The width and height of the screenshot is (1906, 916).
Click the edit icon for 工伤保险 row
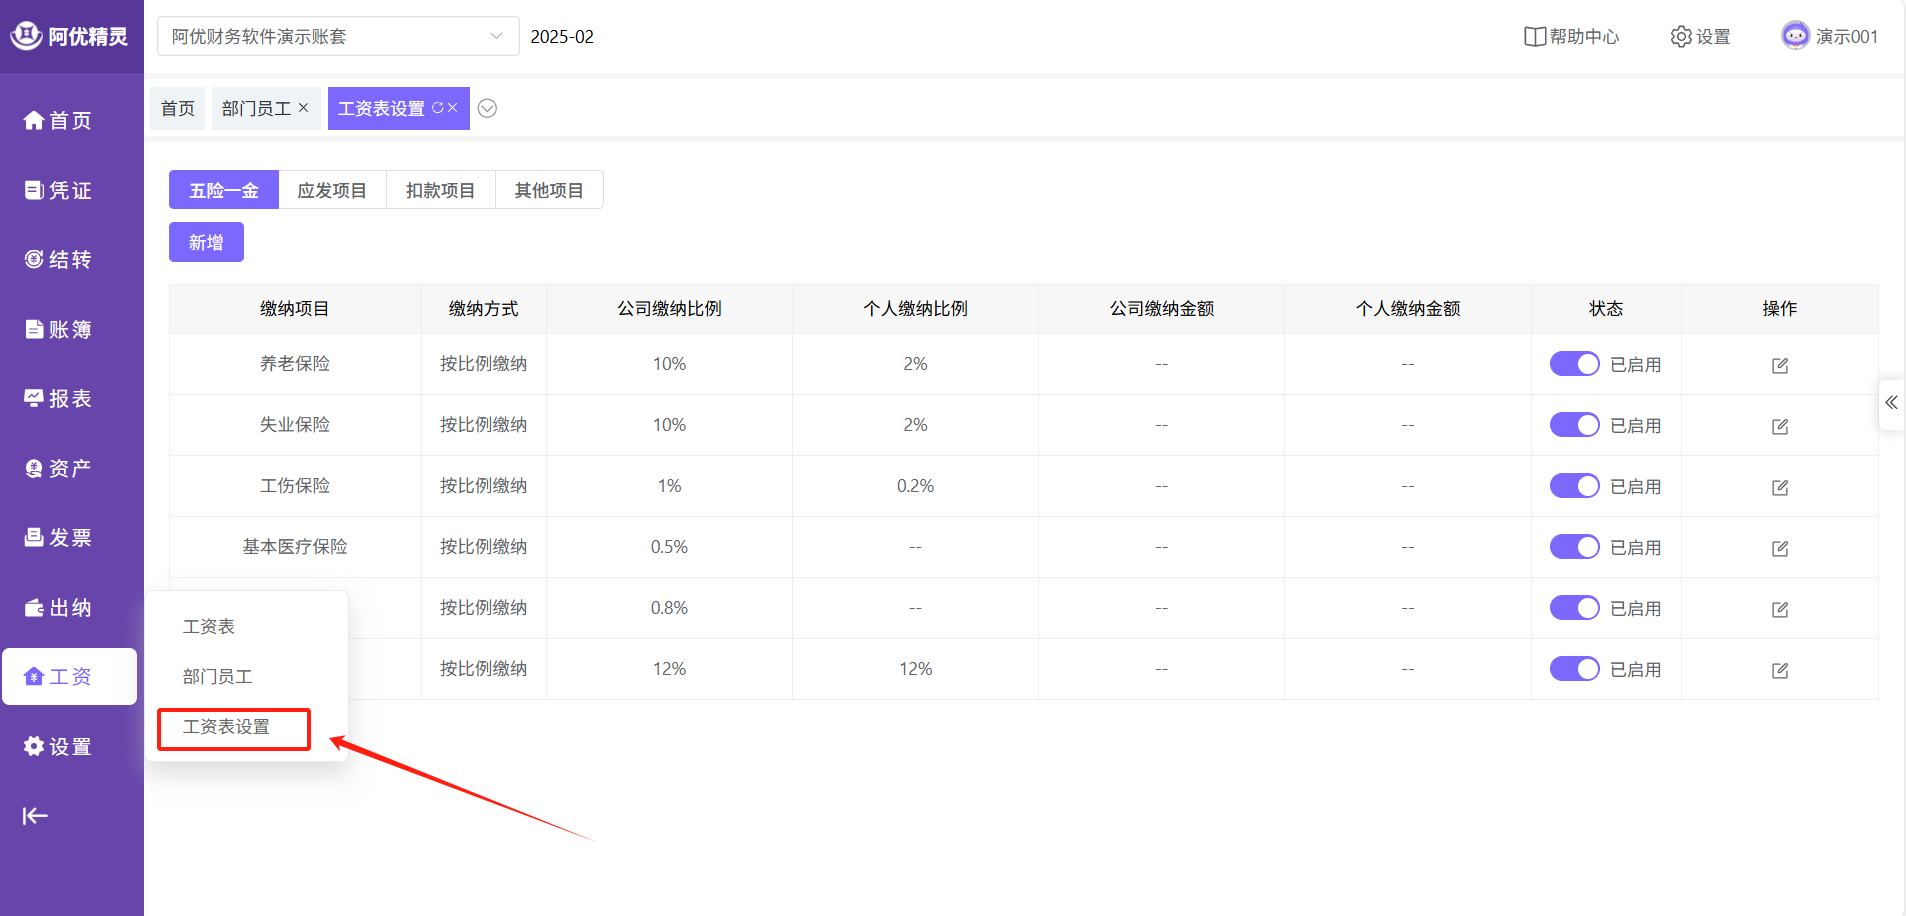1779,487
